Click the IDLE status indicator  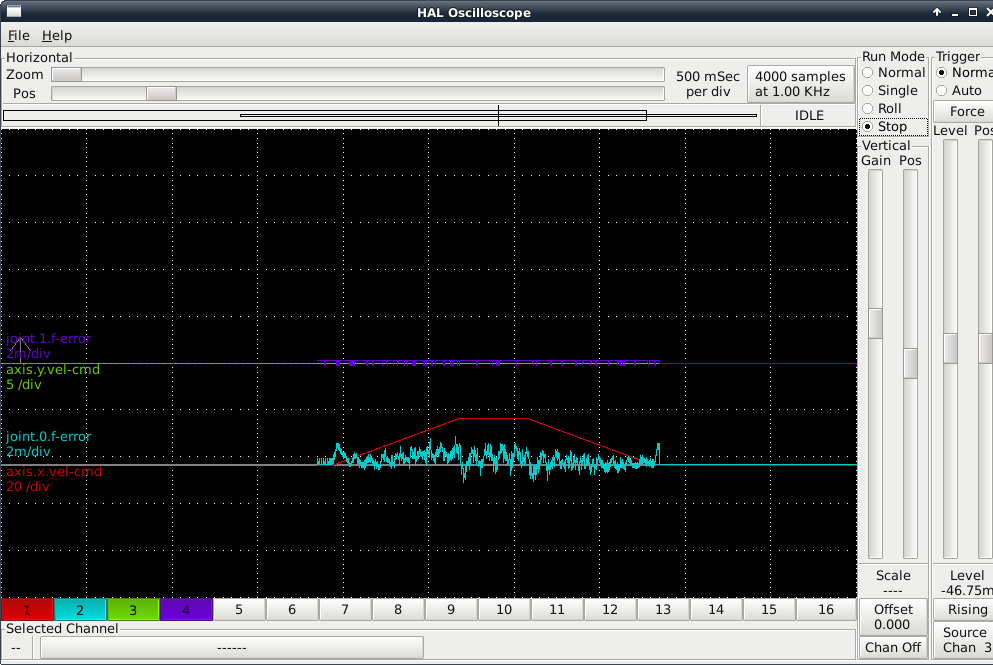[809, 115]
